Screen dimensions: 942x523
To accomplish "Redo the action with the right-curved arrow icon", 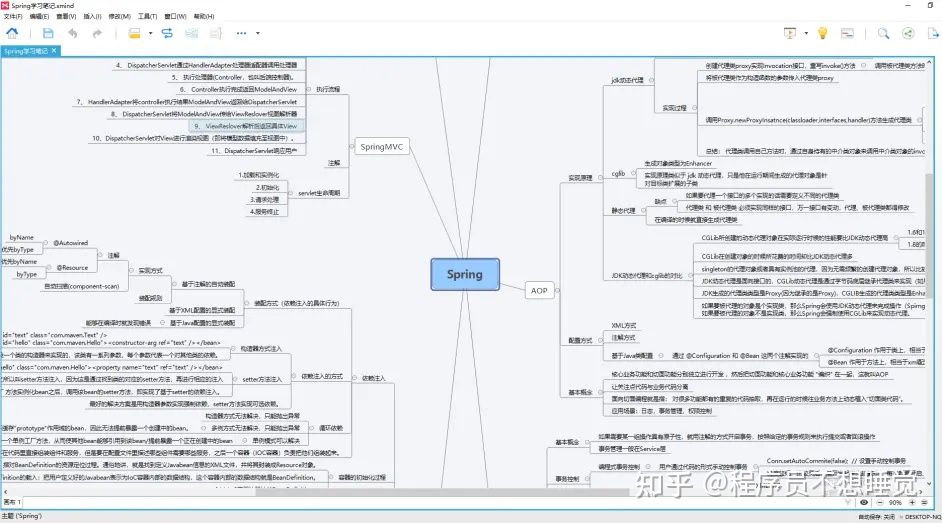I will (x=97, y=33).
